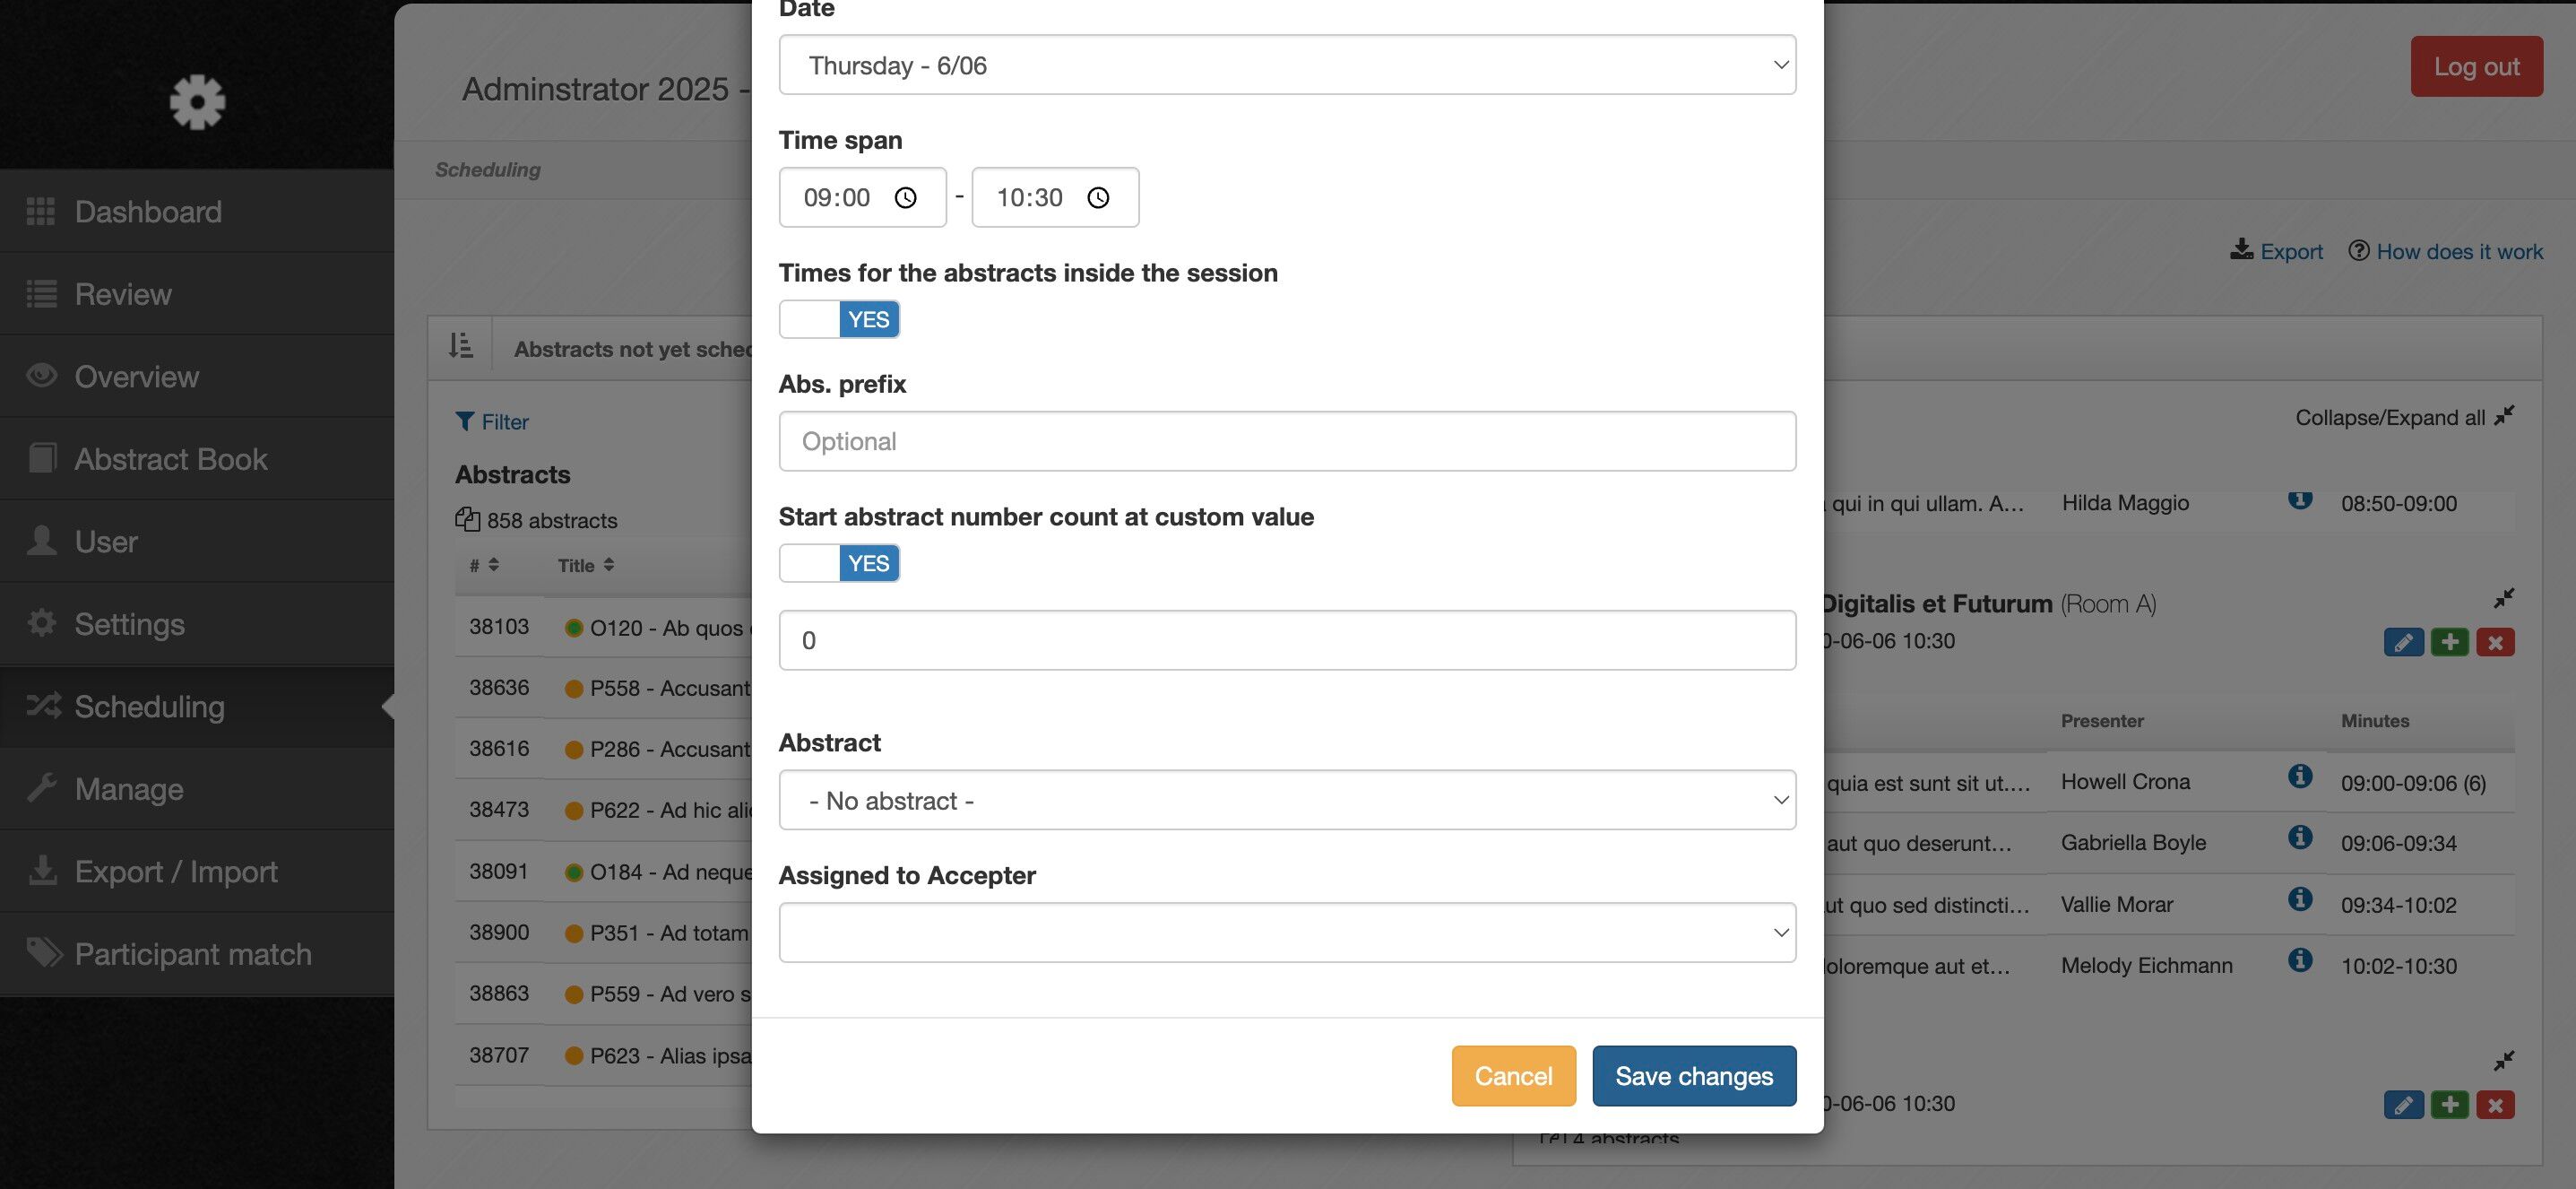The height and width of the screenshot is (1189, 2576).
Task: Toggle Times for abstracts inside session switch
Action: coord(839,320)
